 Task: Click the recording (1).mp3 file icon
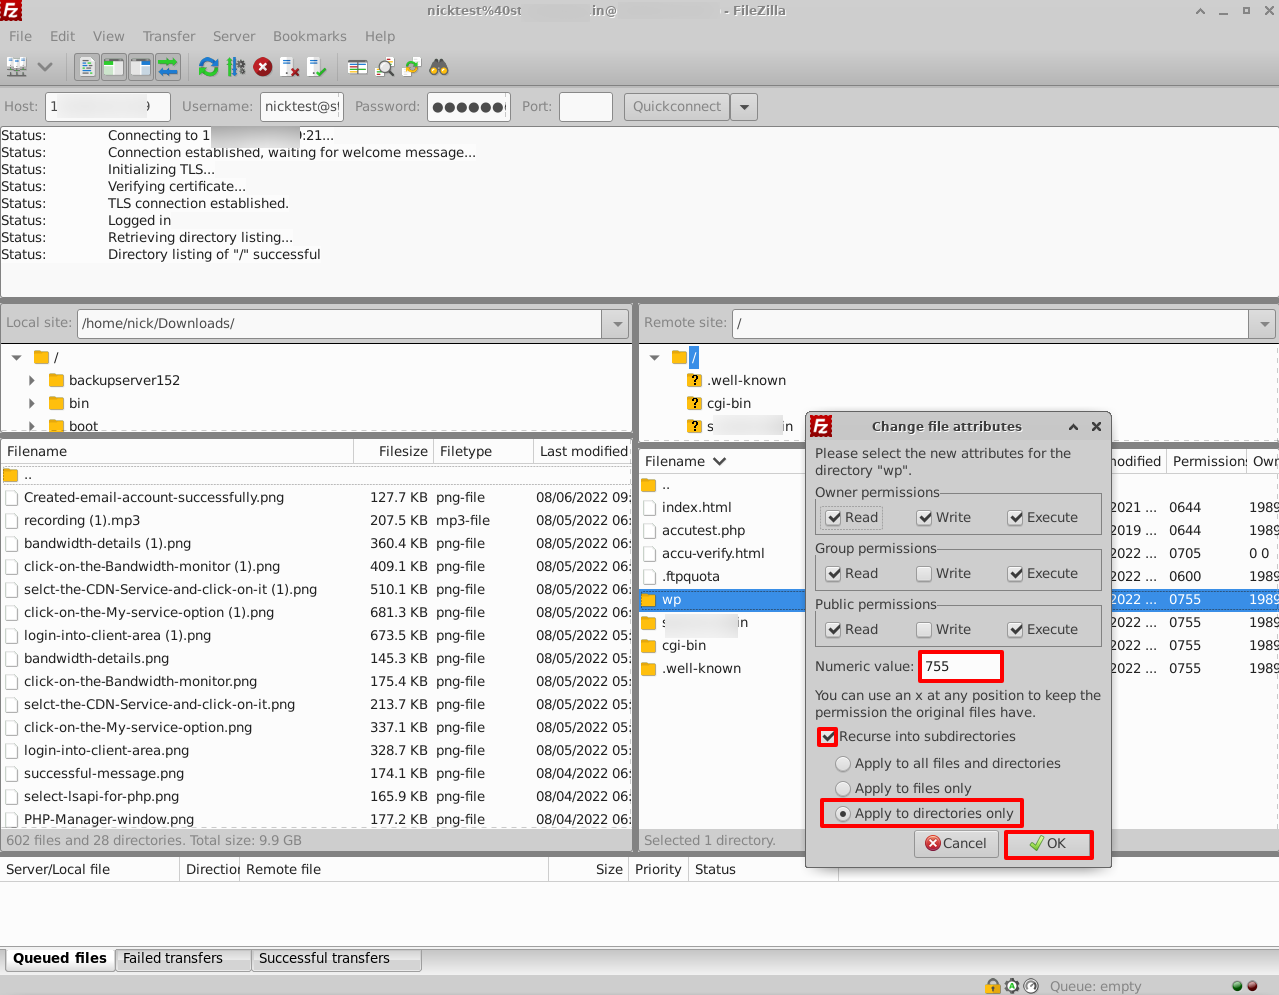[x=12, y=520]
